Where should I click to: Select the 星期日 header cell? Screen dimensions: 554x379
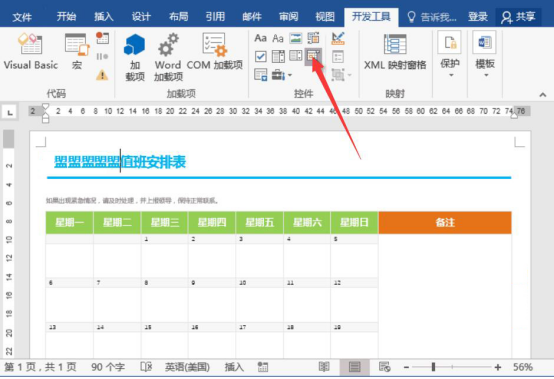pyautogui.click(x=354, y=223)
